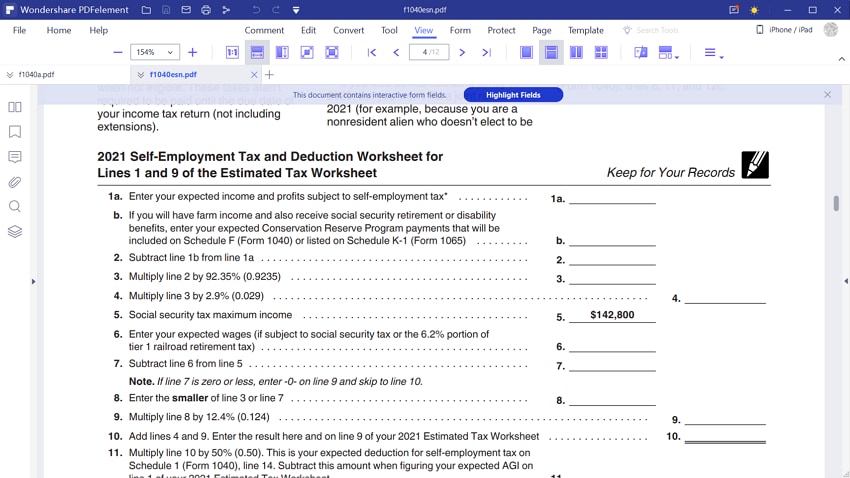The height and width of the screenshot is (478, 850).
Task: Click the save icon in title bar
Action: pyautogui.click(x=166, y=10)
